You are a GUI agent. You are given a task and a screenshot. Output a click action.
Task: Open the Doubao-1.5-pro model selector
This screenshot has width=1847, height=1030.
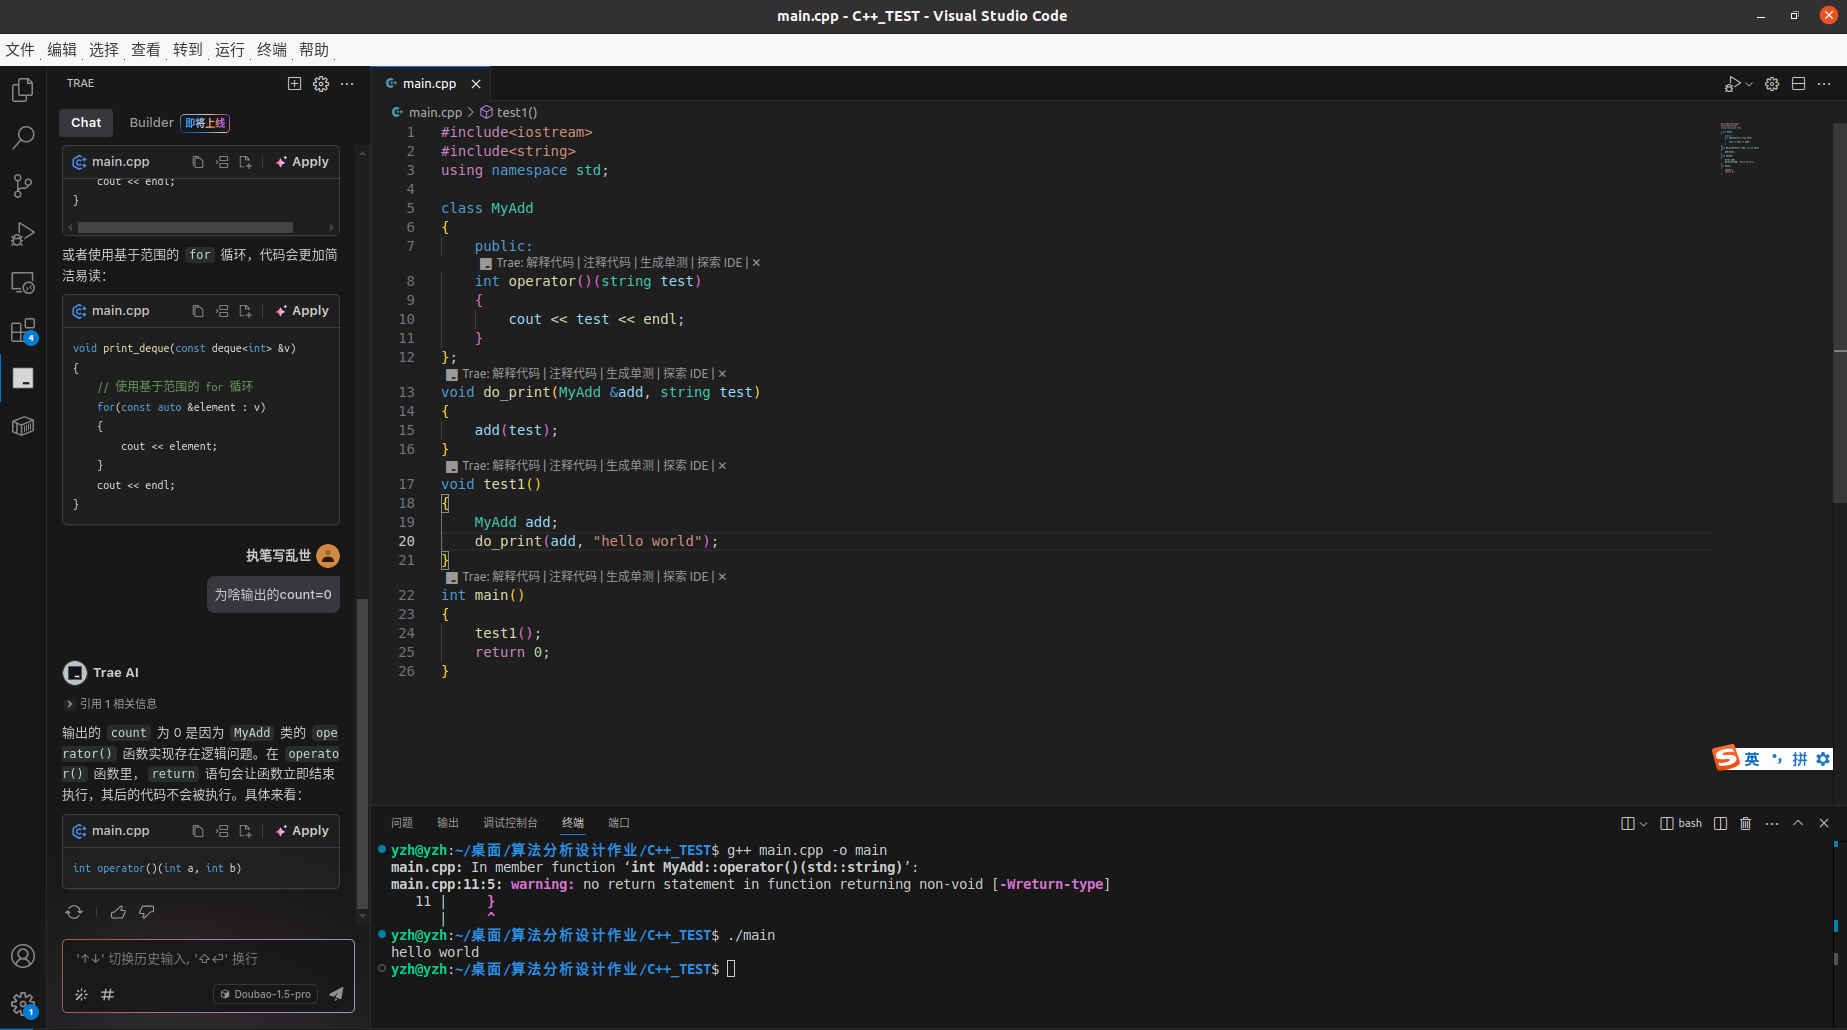click(266, 994)
